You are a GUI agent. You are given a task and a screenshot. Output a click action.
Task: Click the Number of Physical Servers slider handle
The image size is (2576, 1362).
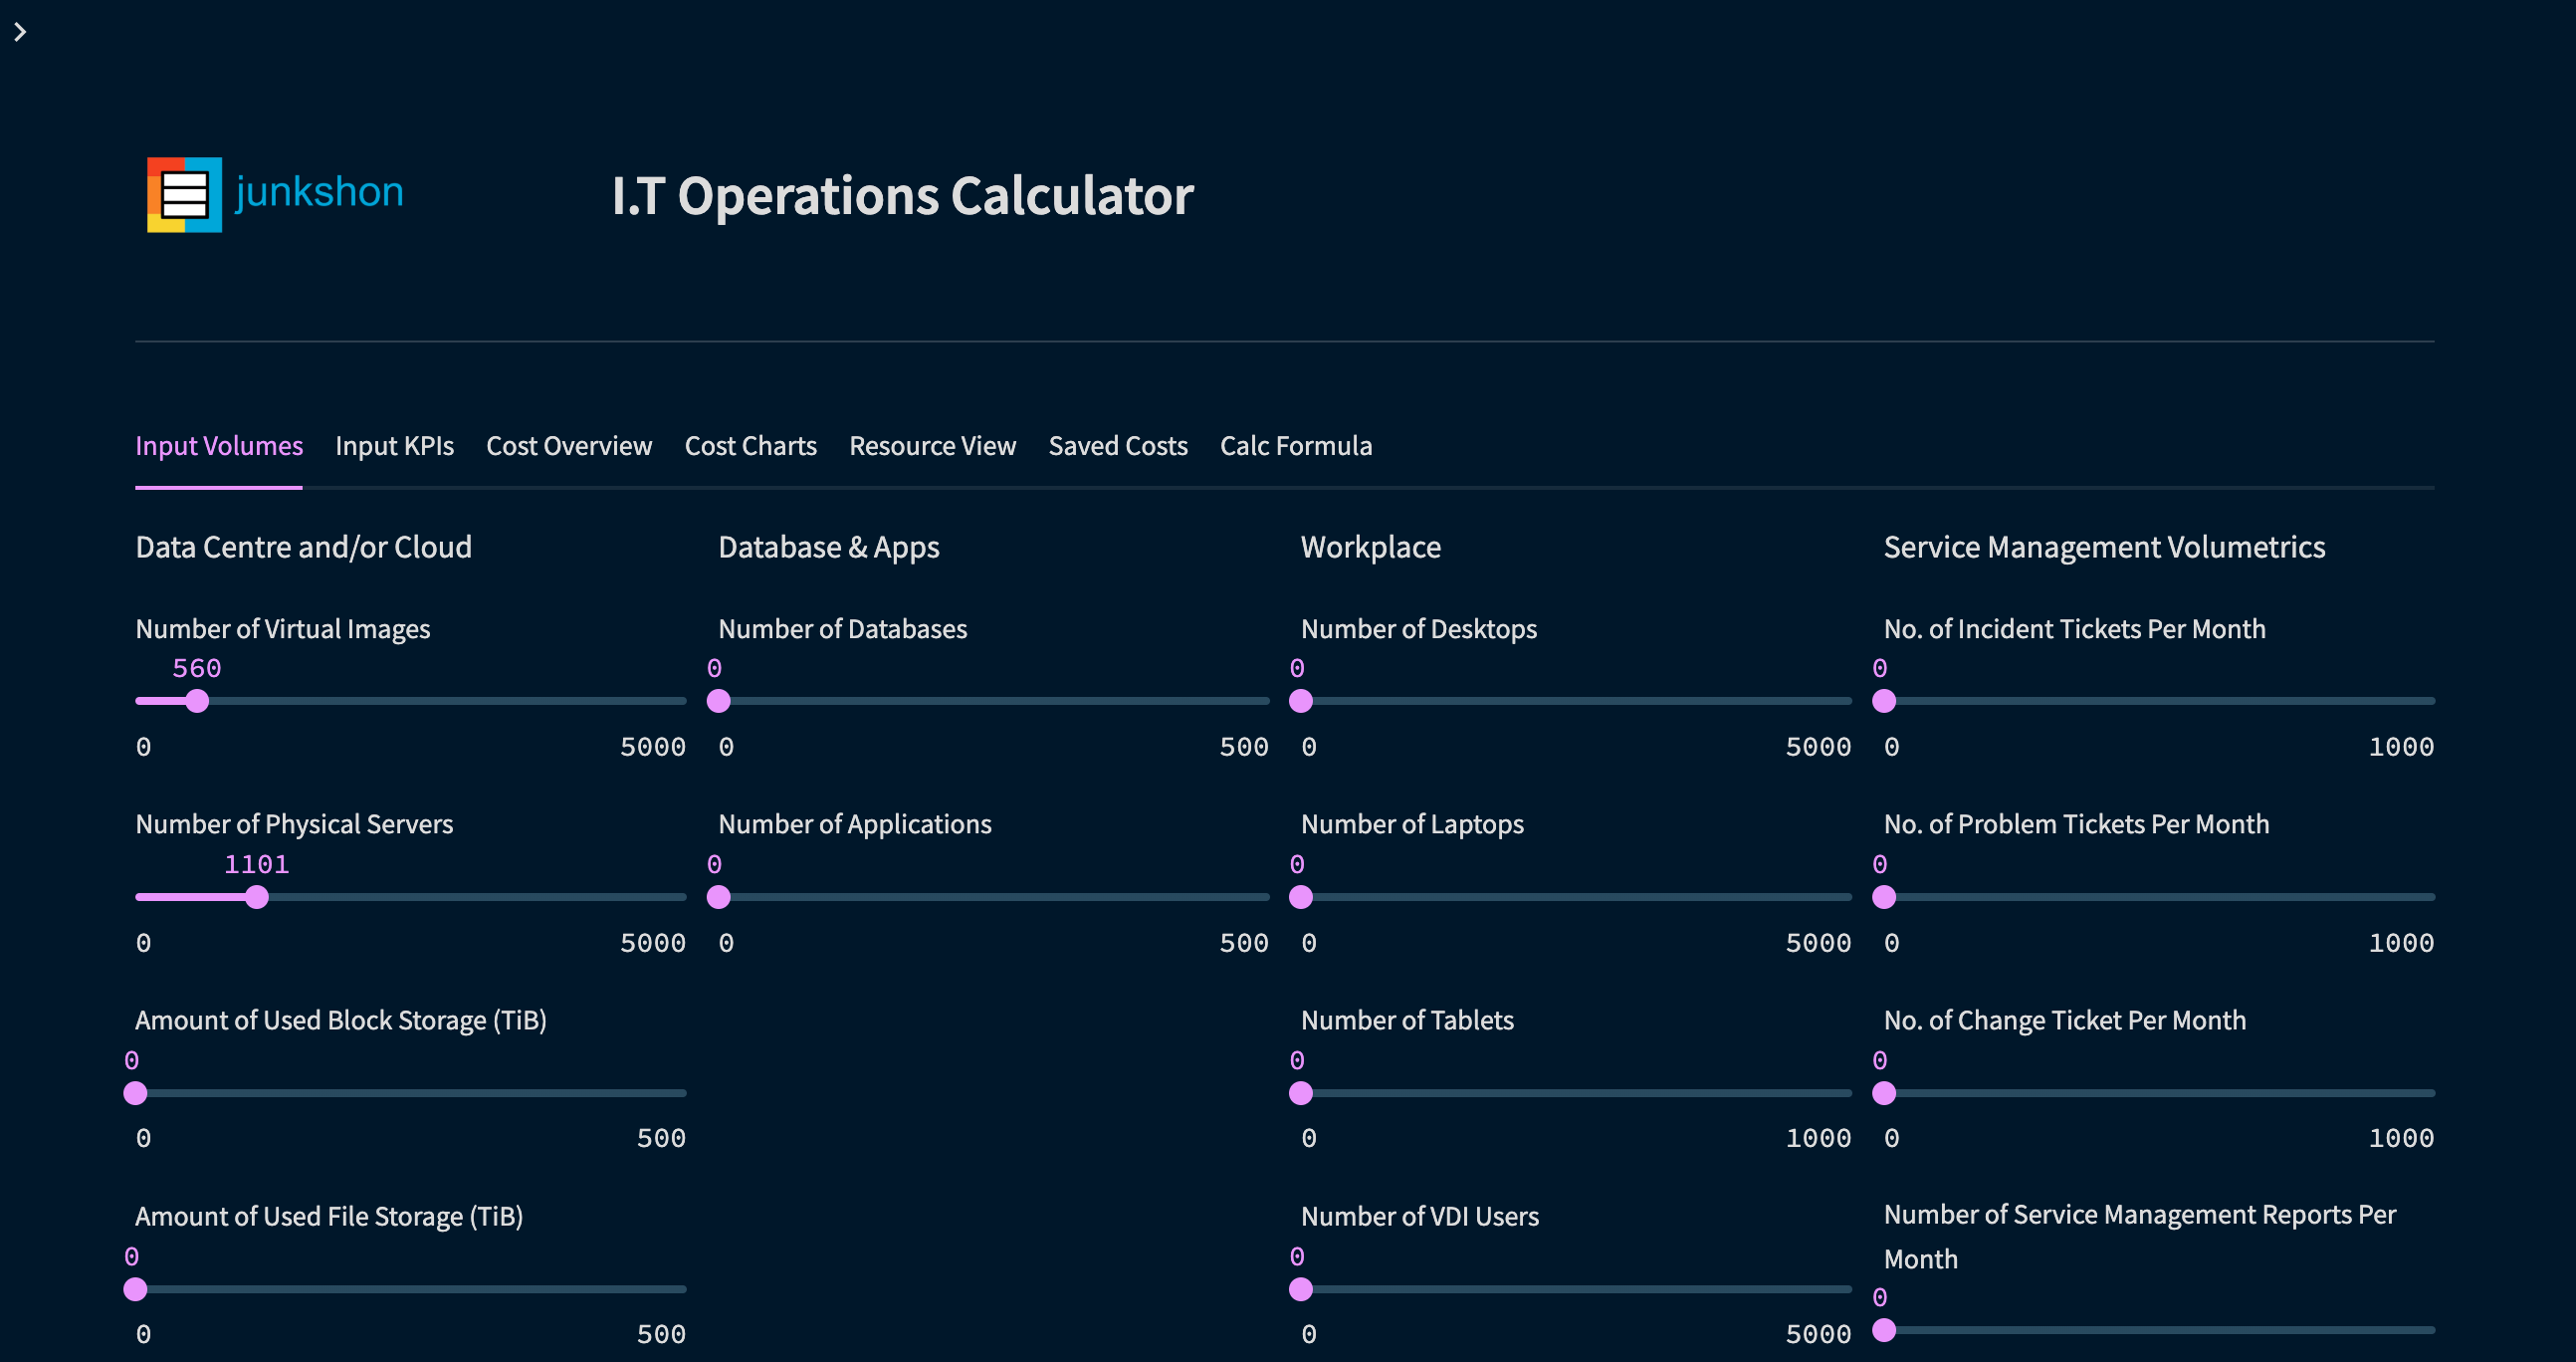[257, 897]
